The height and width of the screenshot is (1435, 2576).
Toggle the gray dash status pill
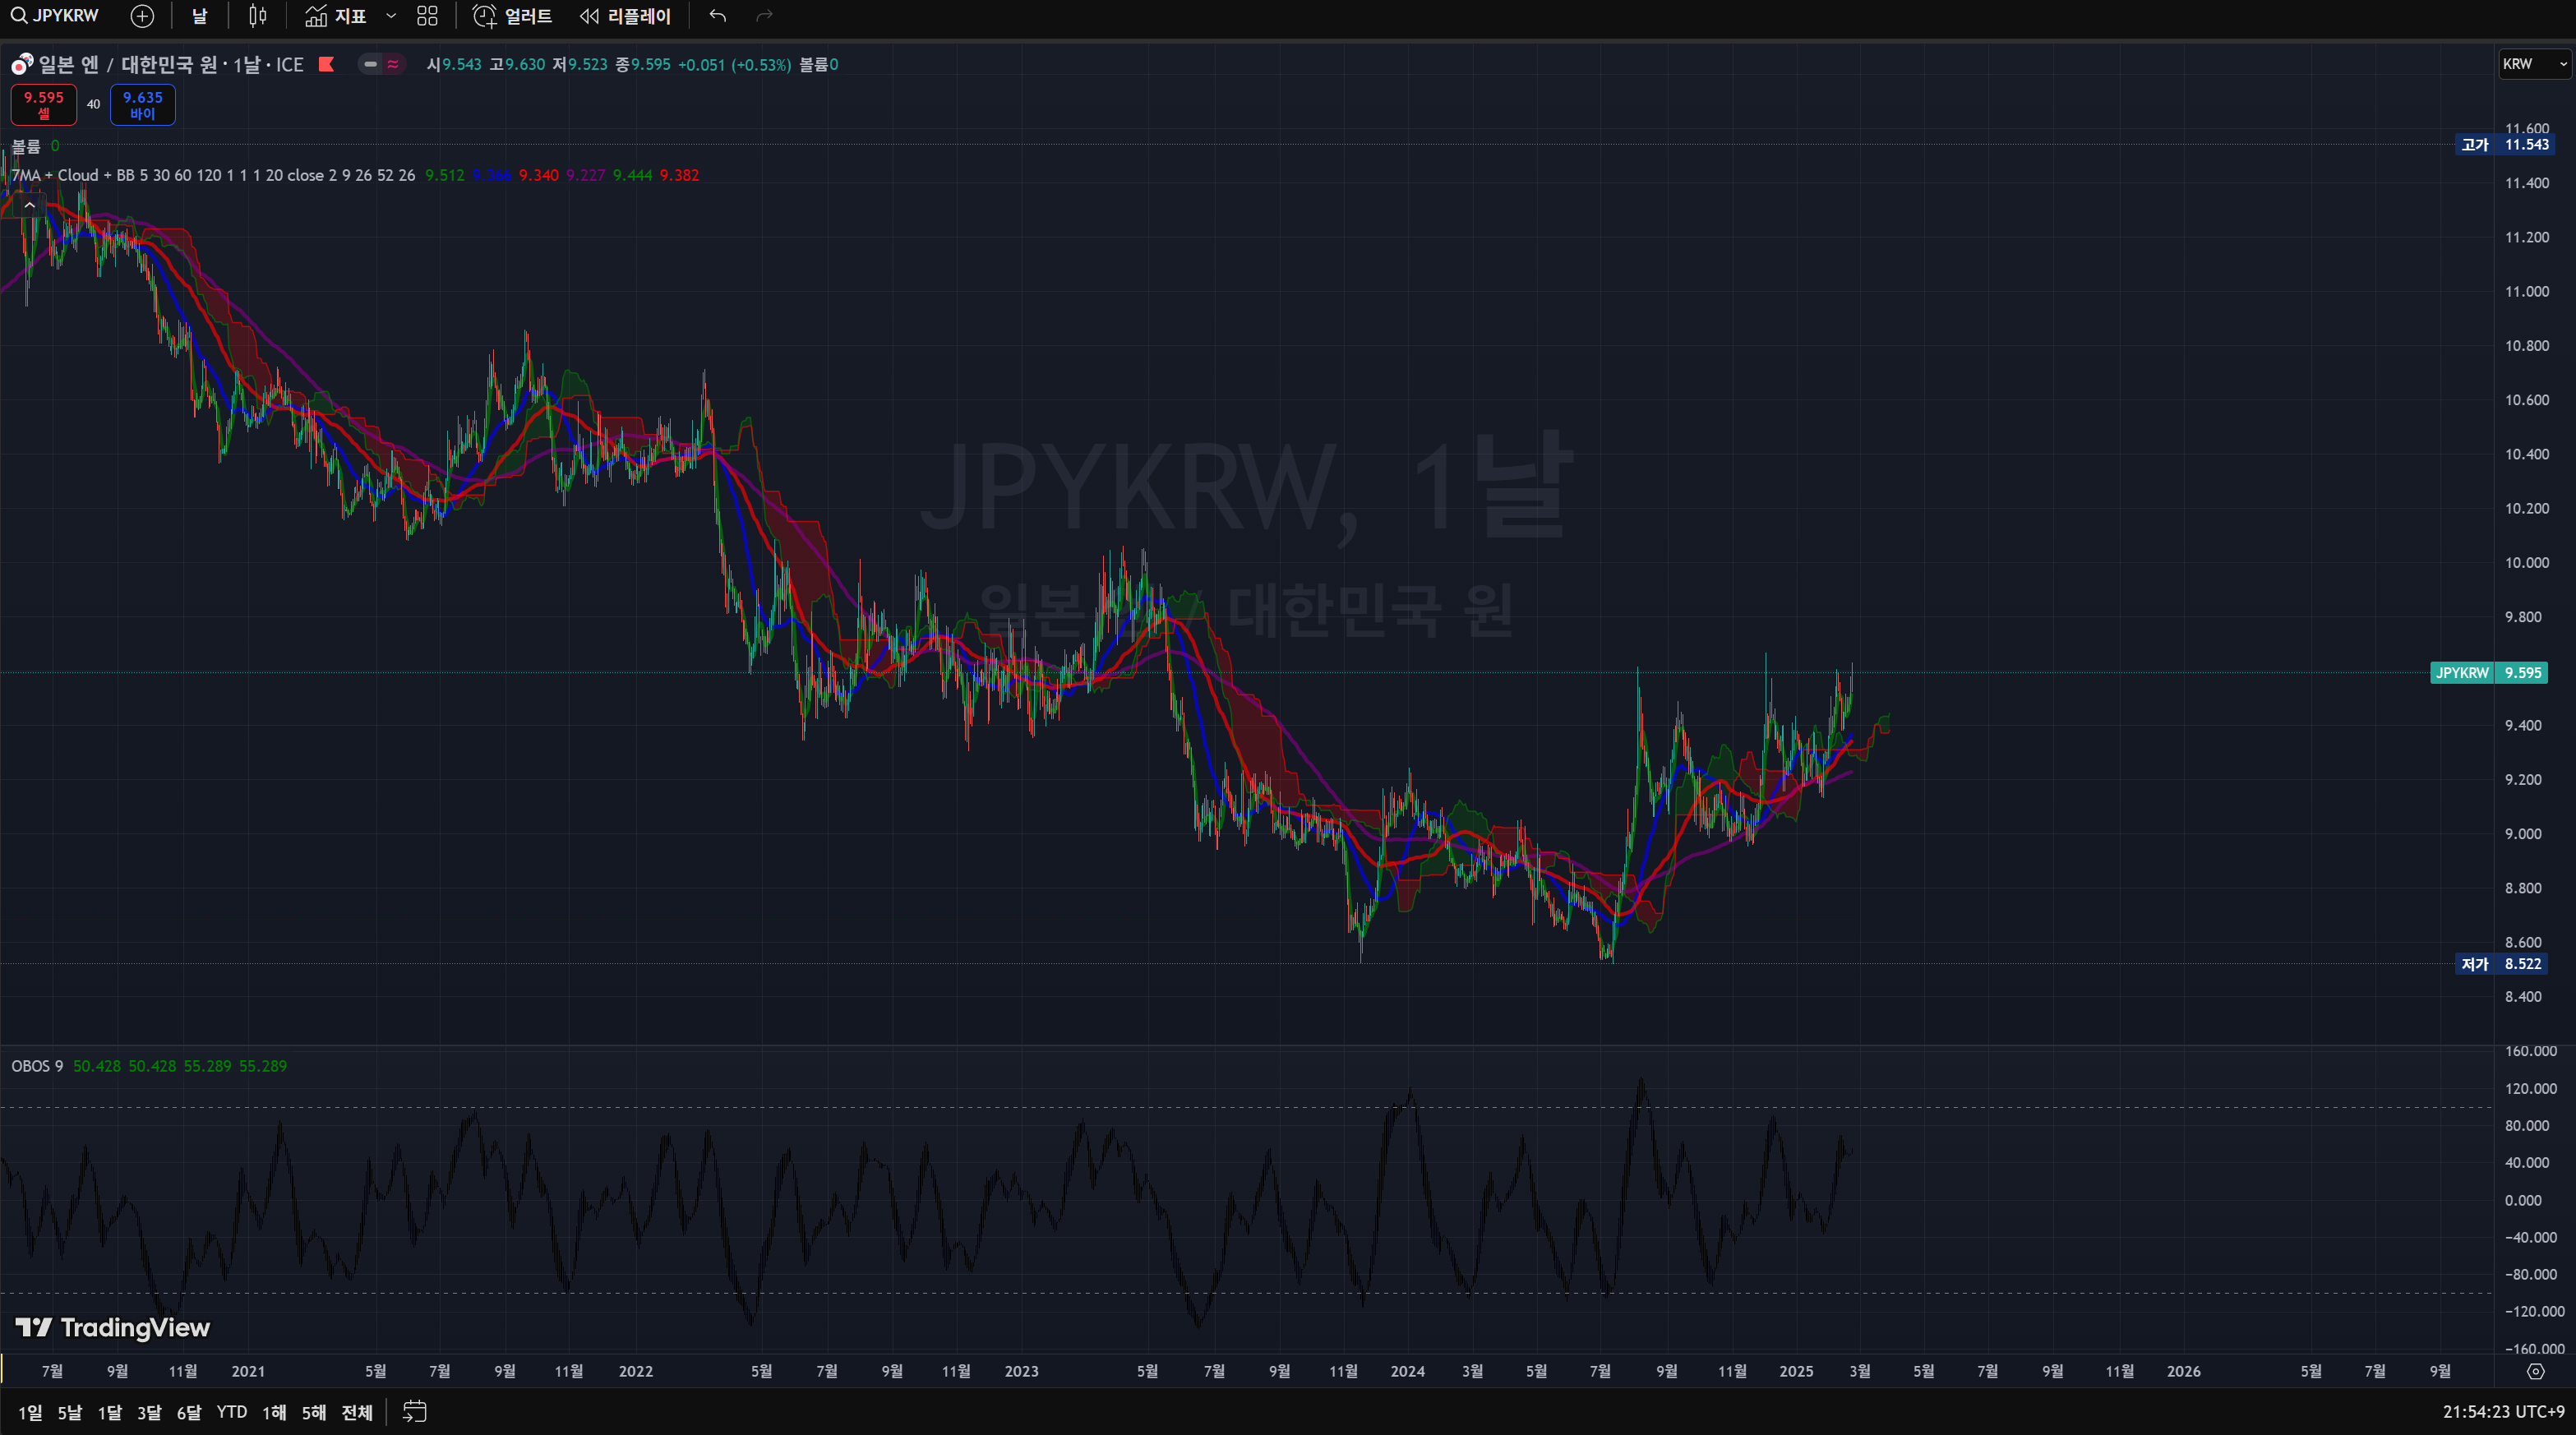click(x=370, y=64)
